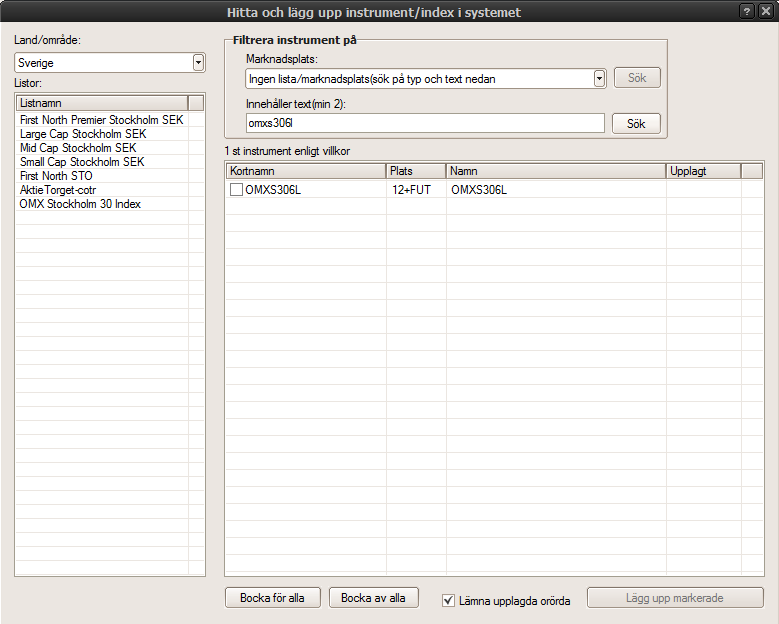Select Large Cap Stockholm SEK list
The height and width of the screenshot is (624, 779).
click(83, 134)
